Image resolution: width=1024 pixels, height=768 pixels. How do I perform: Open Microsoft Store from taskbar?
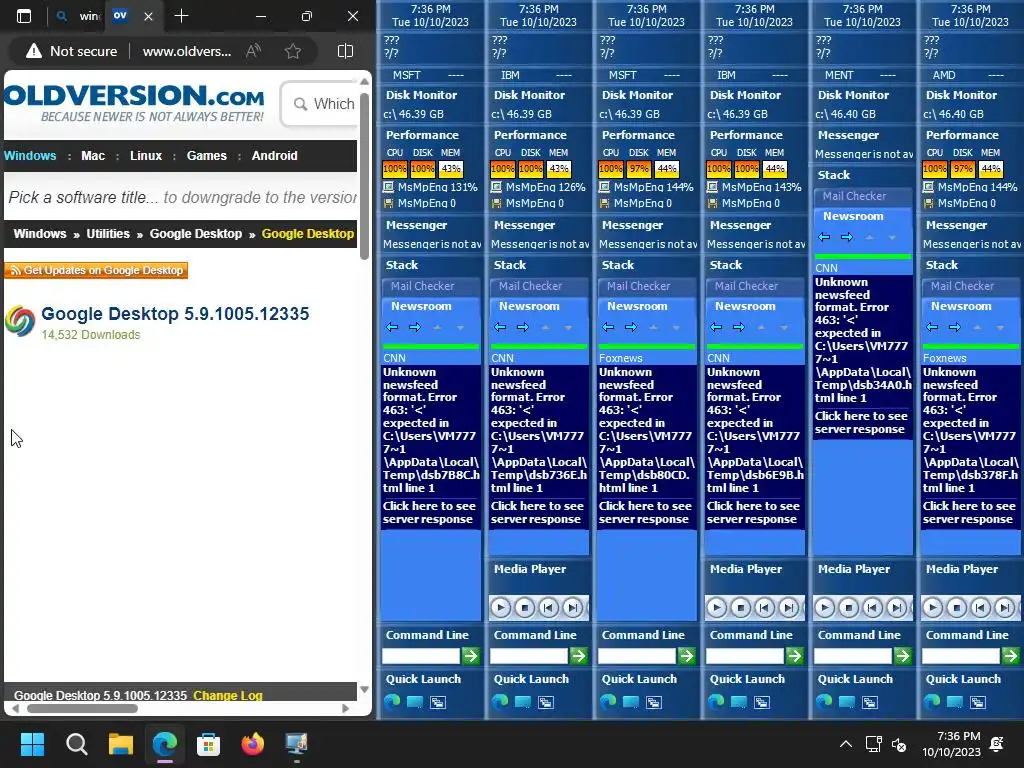pos(208,744)
